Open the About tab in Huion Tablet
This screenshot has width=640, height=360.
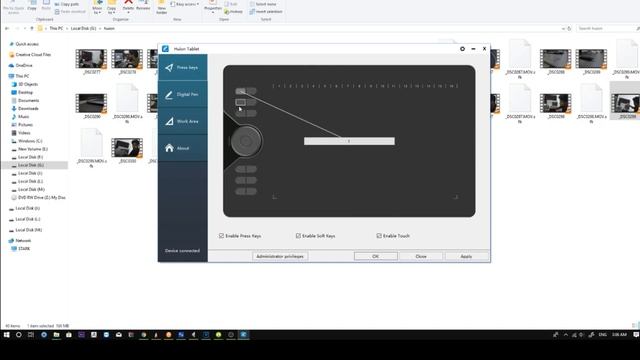182,148
